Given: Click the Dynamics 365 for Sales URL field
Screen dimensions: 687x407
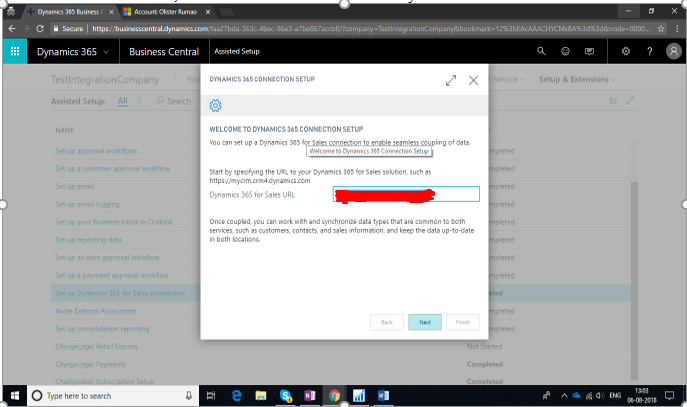Looking at the screenshot, I should [405, 194].
